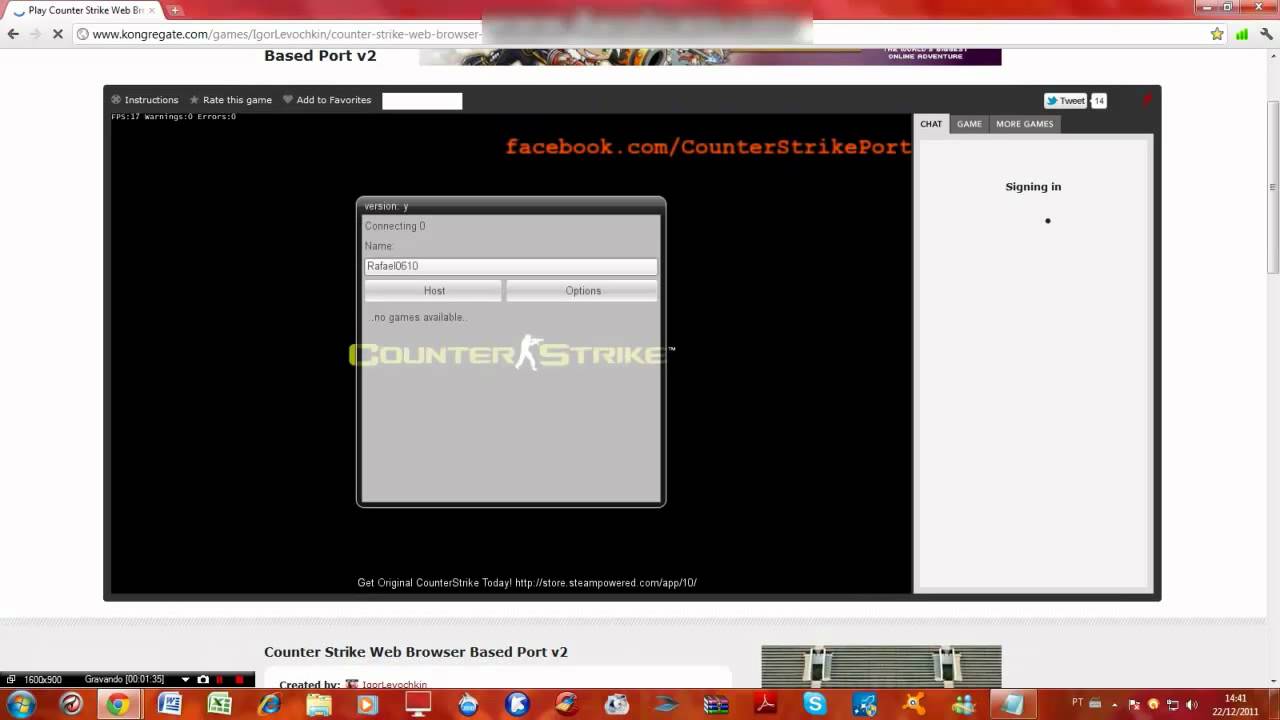This screenshot has width=1280, height=720.
Task: Click the FPS warnings errors status line
Action: pos(173,117)
